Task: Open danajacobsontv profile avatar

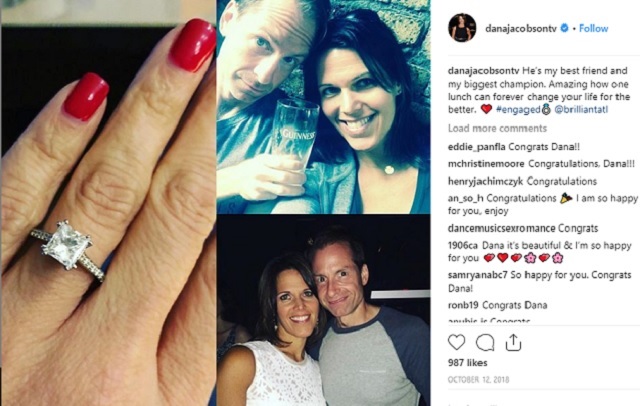Action: point(462,28)
